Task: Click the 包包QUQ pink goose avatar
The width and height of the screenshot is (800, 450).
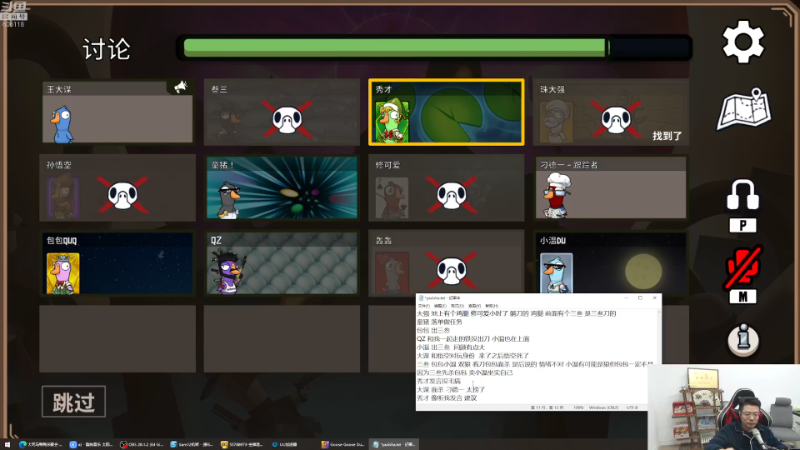Action: (x=63, y=273)
